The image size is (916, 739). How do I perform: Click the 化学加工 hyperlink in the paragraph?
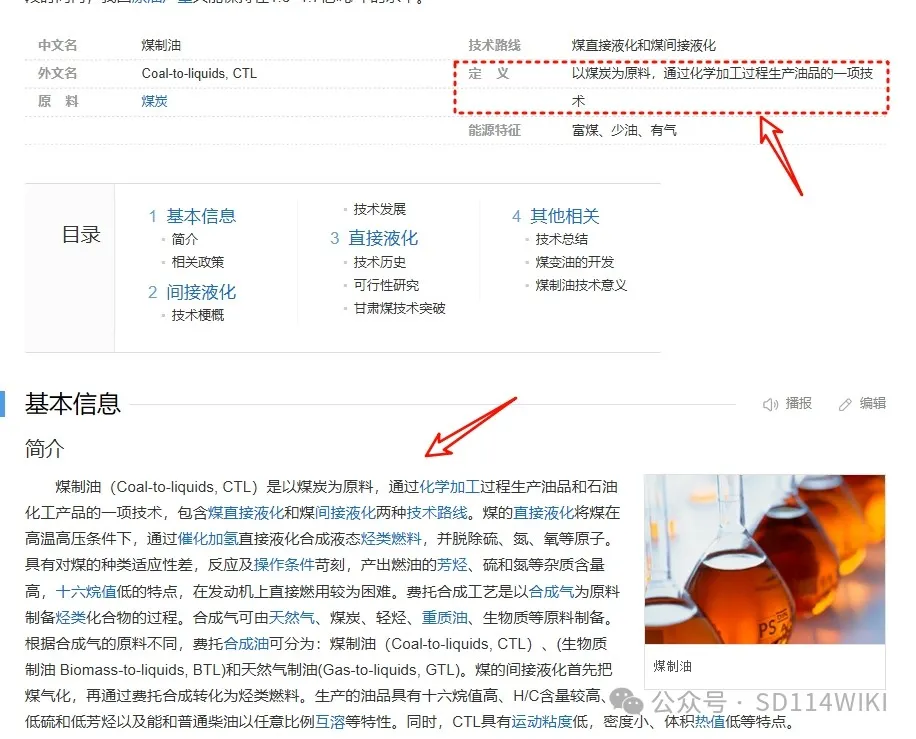[x=449, y=487]
